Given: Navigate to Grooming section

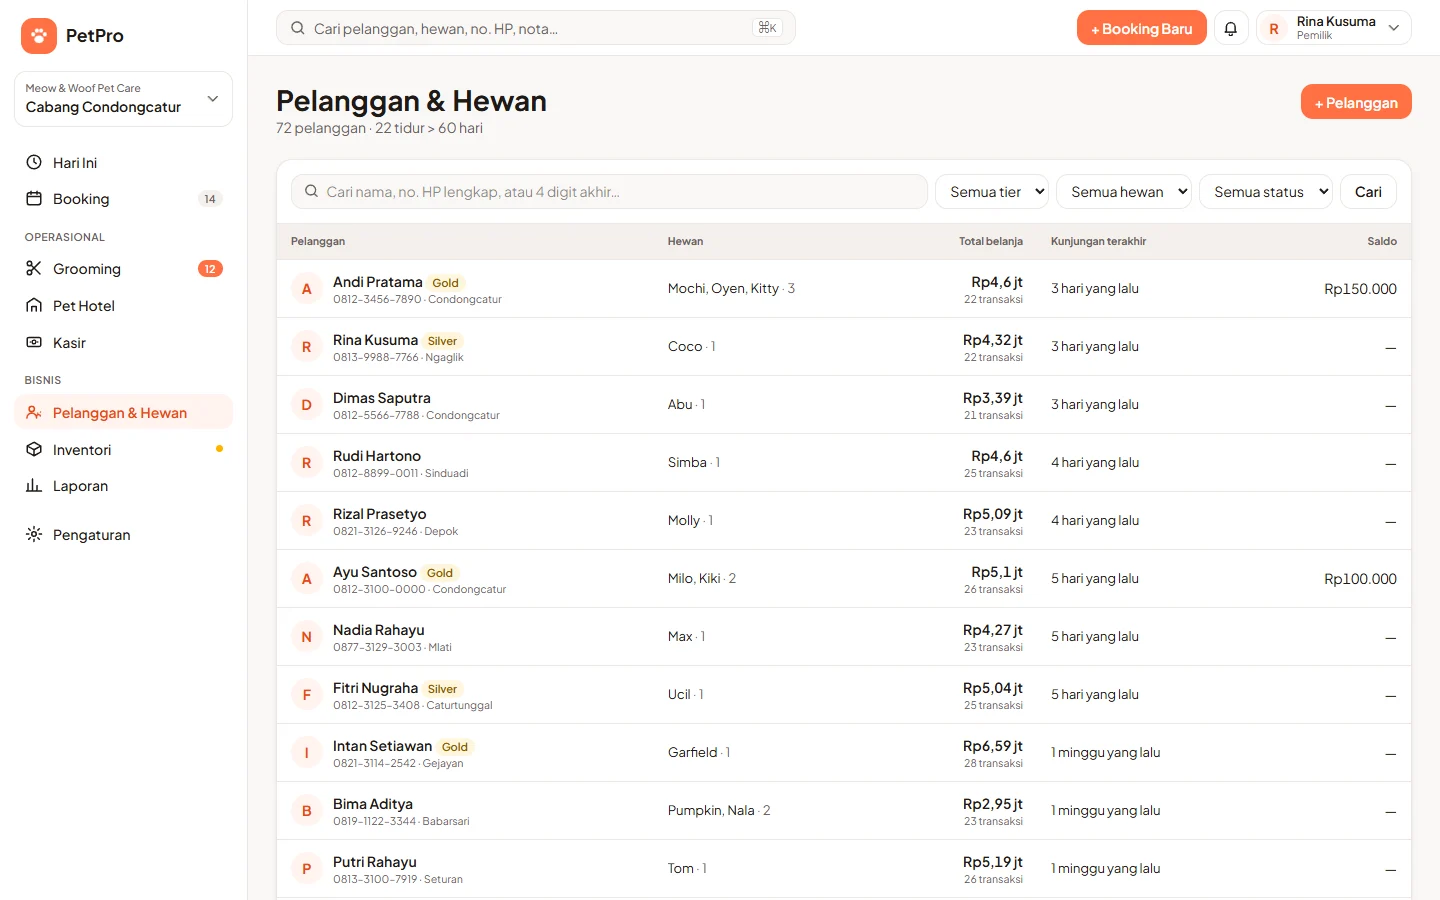Looking at the screenshot, I should pos(123,268).
